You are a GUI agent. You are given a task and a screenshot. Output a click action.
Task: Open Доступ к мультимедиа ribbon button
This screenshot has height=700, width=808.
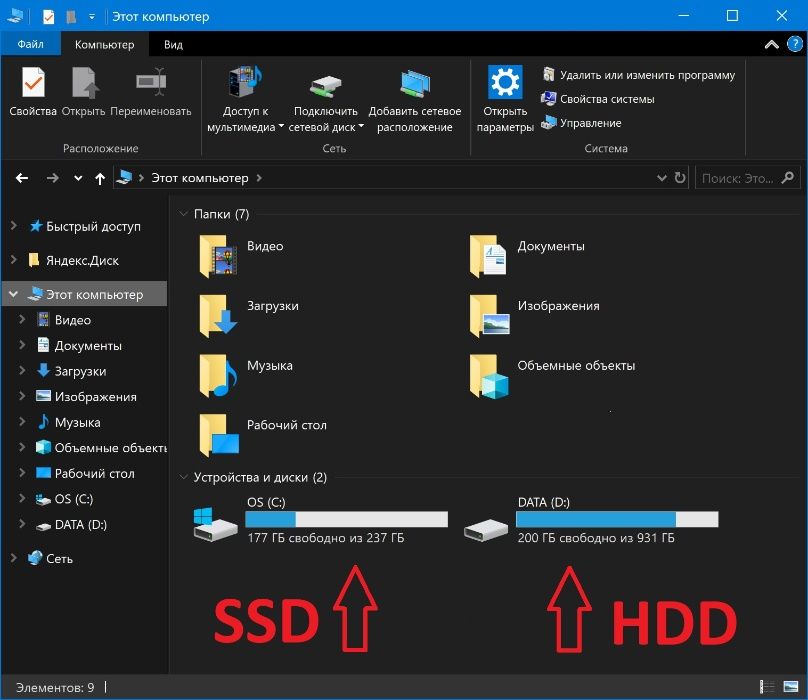pos(245,98)
